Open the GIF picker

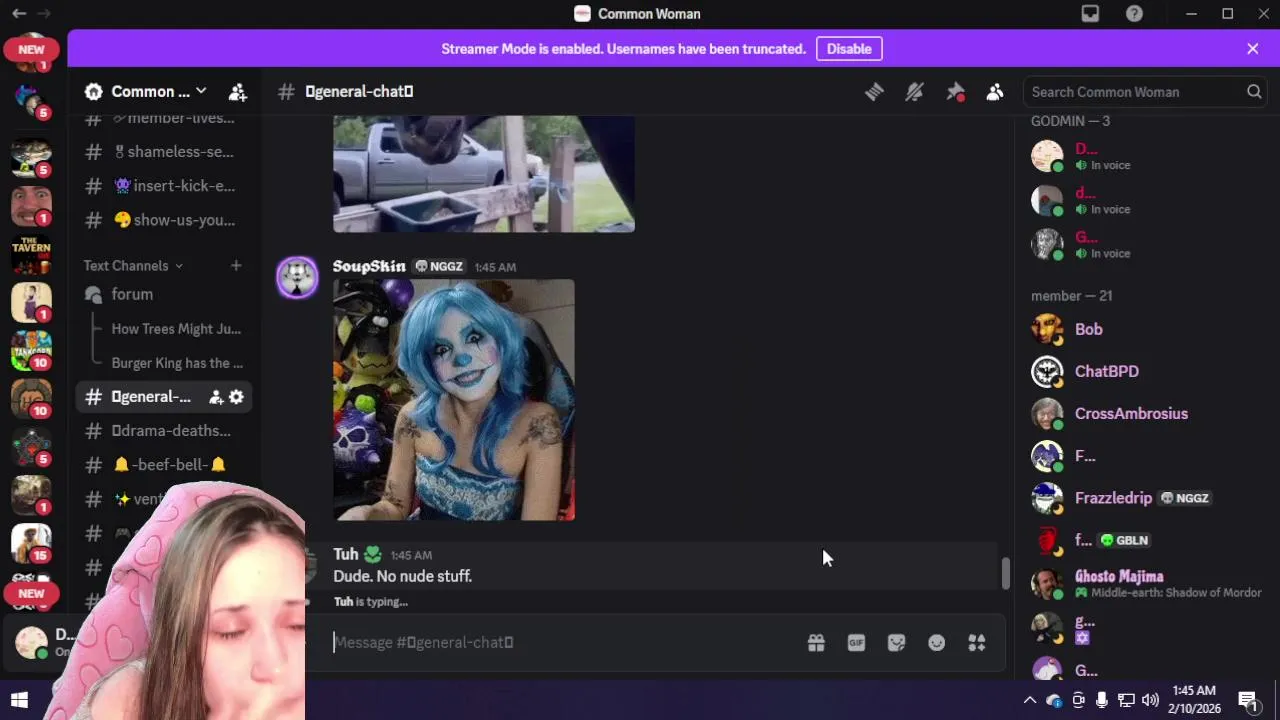pos(856,643)
